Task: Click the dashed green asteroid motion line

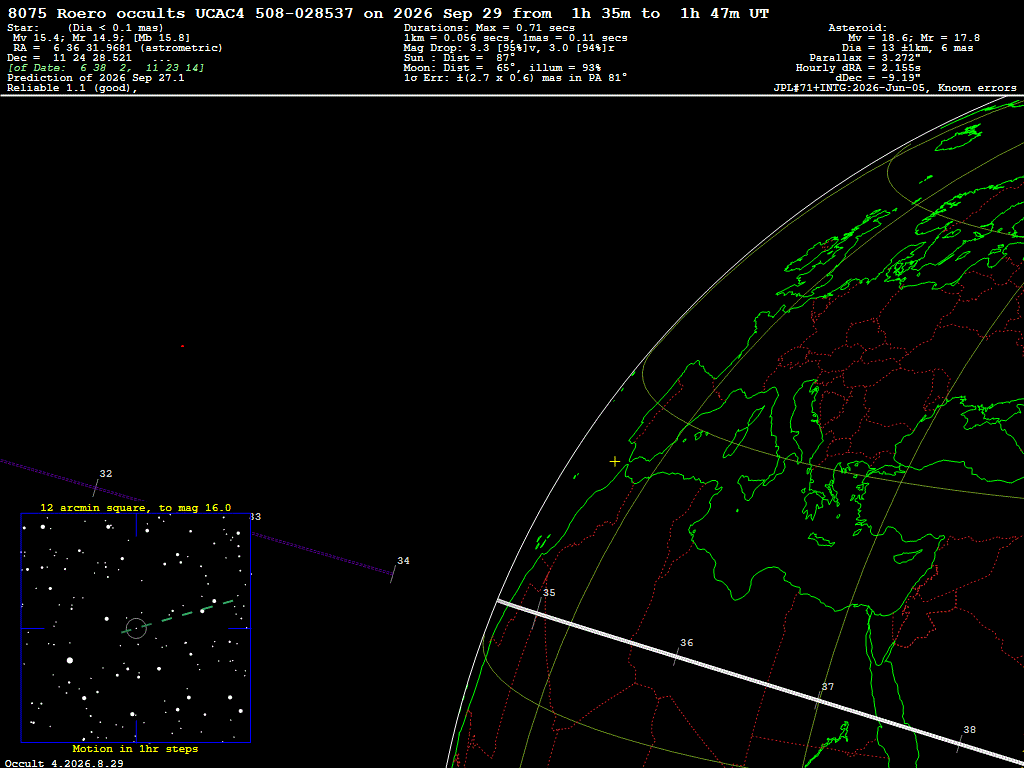Action: point(178,616)
